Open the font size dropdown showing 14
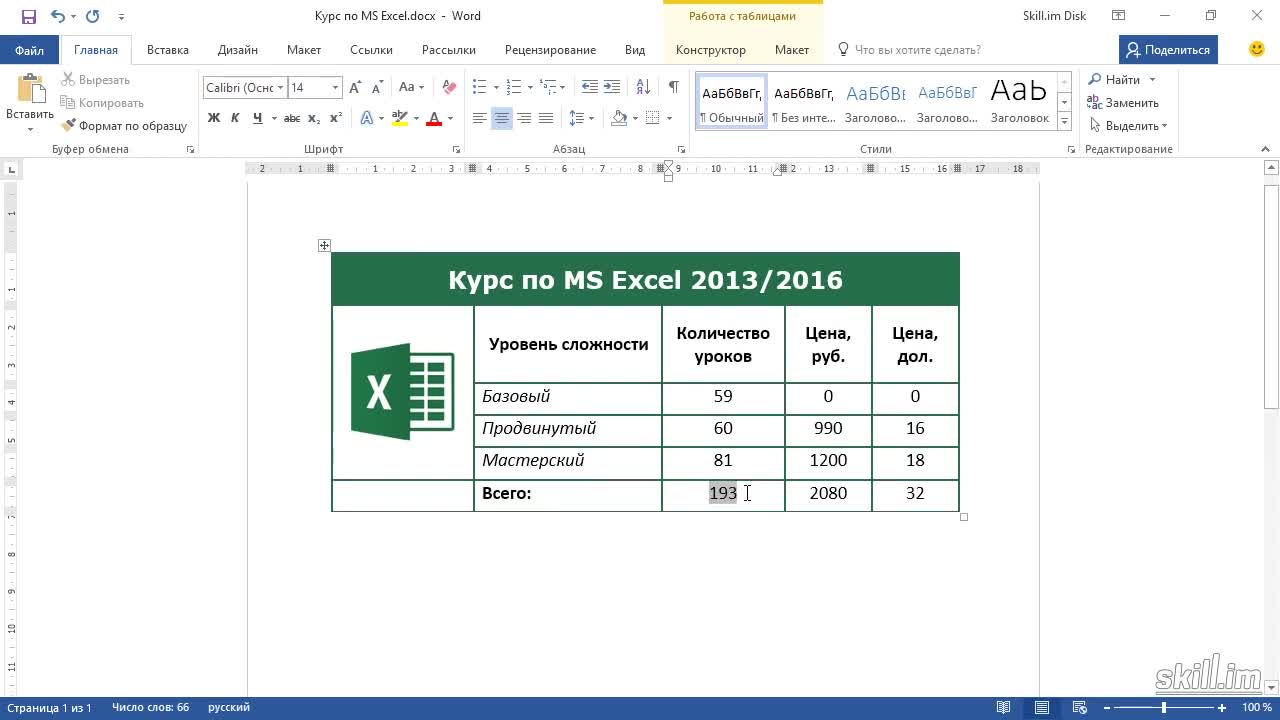The height and width of the screenshot is (720, 1280). (335, 88)
